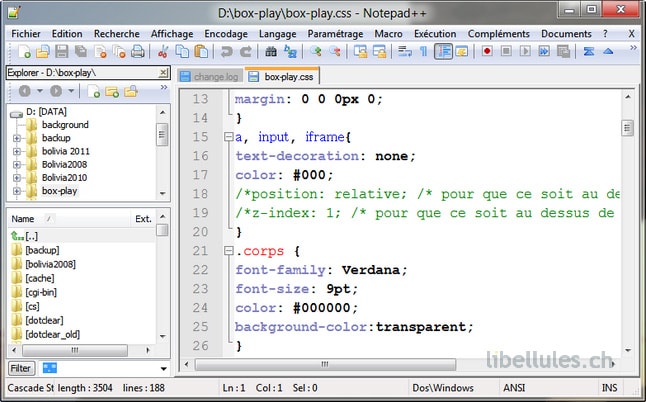
Task: Open the Macro menu
Action: coord(389,34)
